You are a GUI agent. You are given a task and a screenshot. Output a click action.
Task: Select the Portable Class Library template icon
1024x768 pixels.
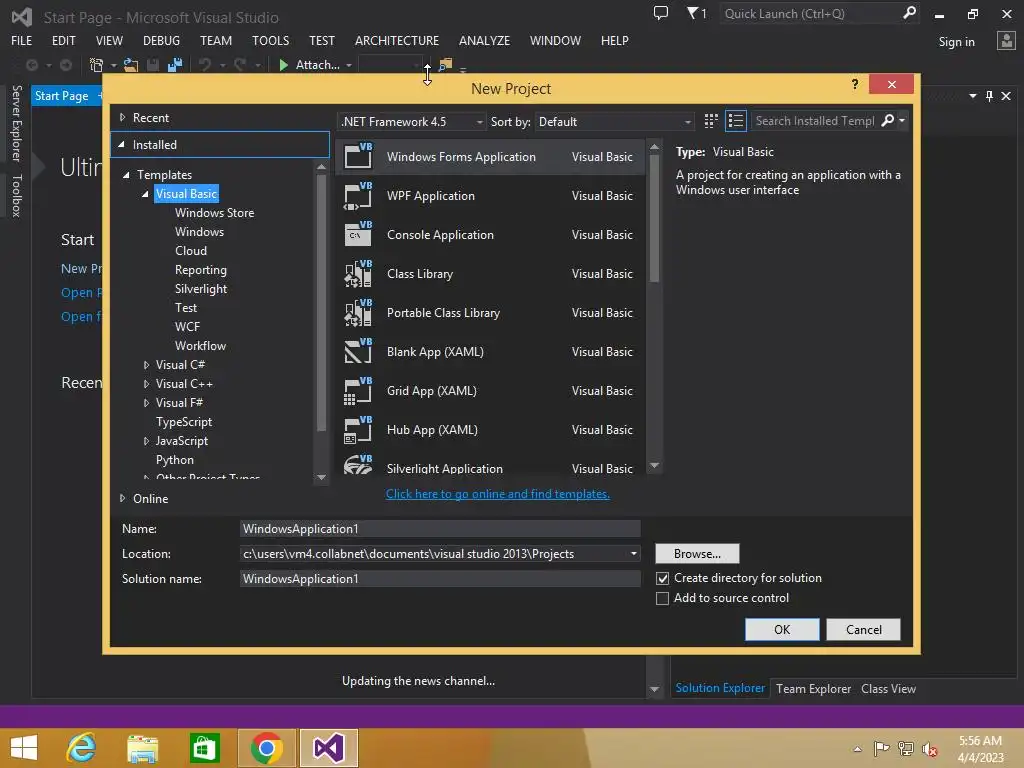pos(358,313)
